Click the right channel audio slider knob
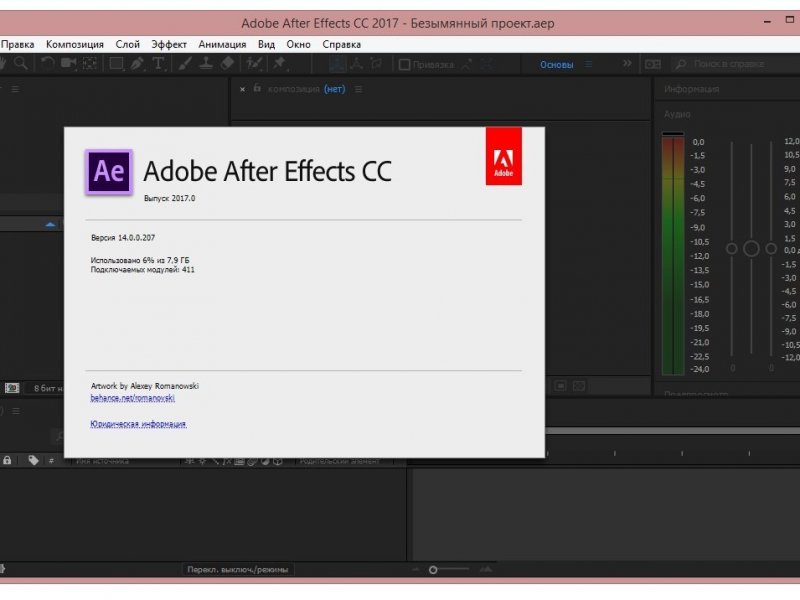 (771, 248)
